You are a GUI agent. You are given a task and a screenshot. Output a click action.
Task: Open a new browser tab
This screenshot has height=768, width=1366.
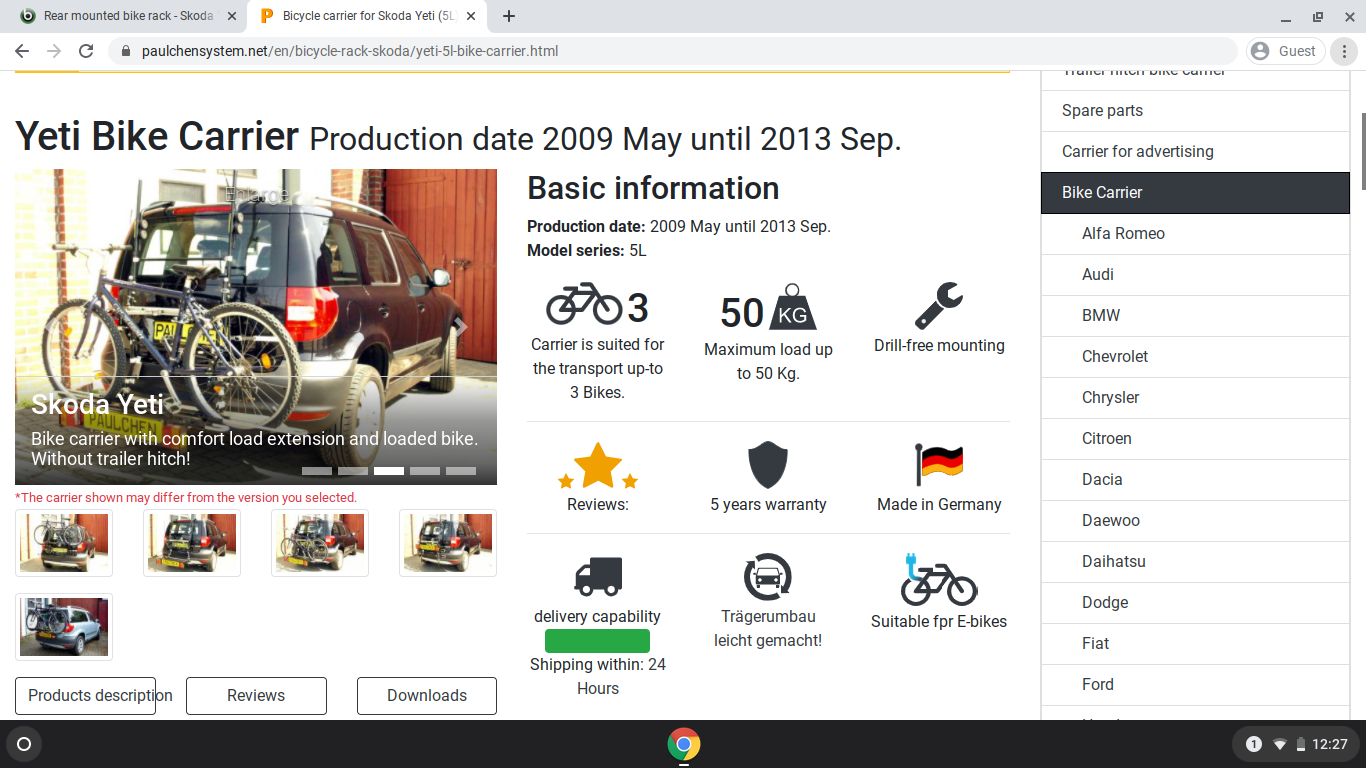click(509, 16)
